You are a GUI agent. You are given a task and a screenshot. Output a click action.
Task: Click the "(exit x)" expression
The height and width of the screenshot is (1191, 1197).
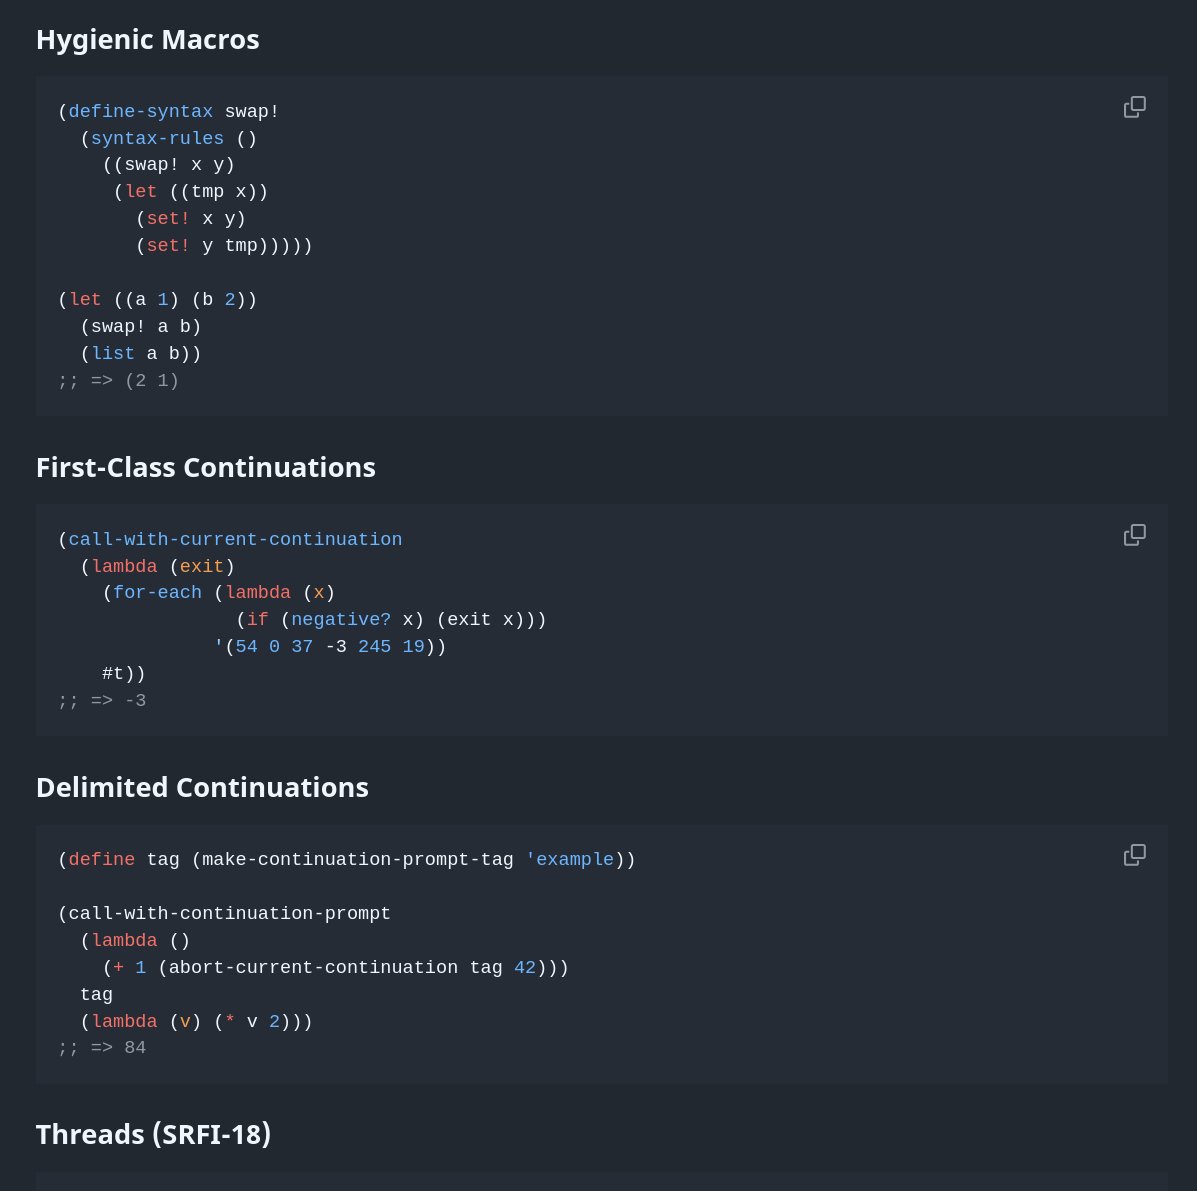480,619
